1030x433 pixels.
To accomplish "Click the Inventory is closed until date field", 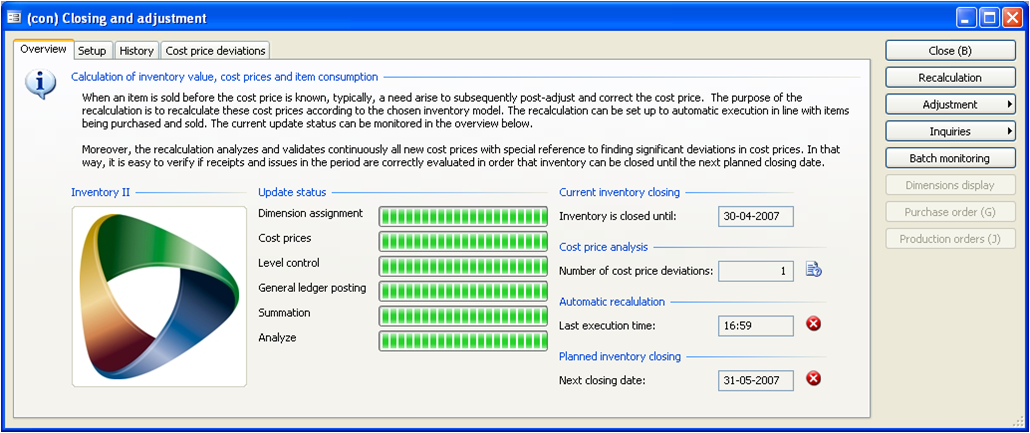I will click(755, 216).
